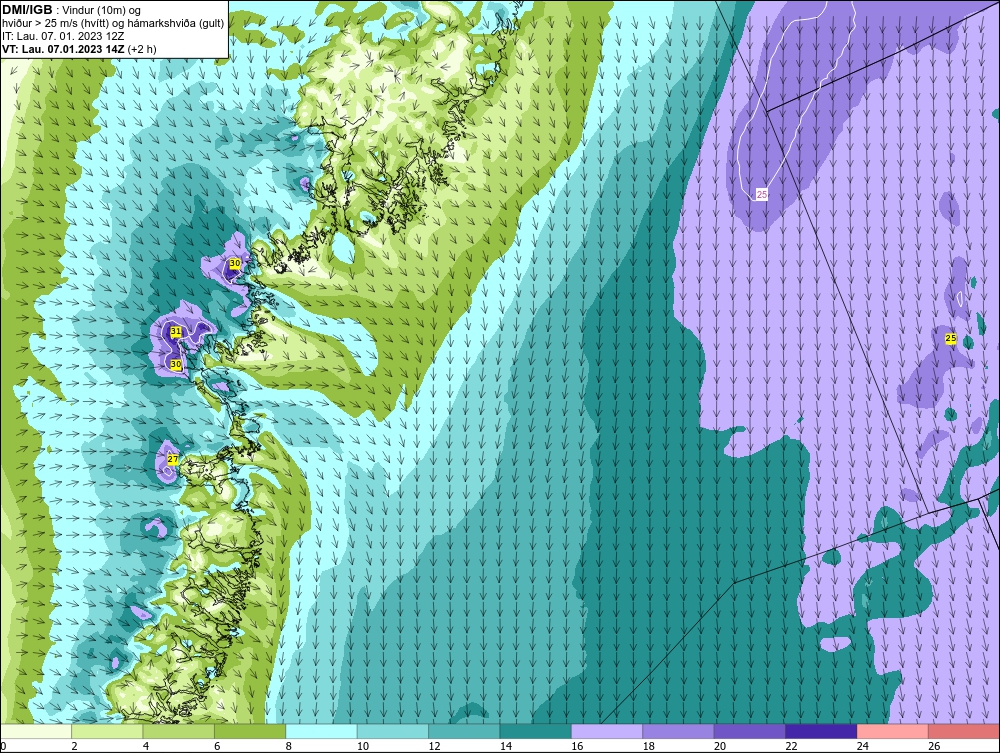The width and height of the screenshot is (1000, 753).
Task: Select the 12–14 m/s teal swatch
Action: click(464, 731)
